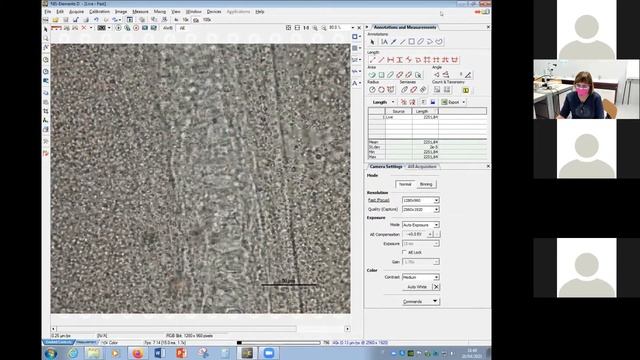Open the Acquire menu
The image size is (640, 360).
(76, 12)
